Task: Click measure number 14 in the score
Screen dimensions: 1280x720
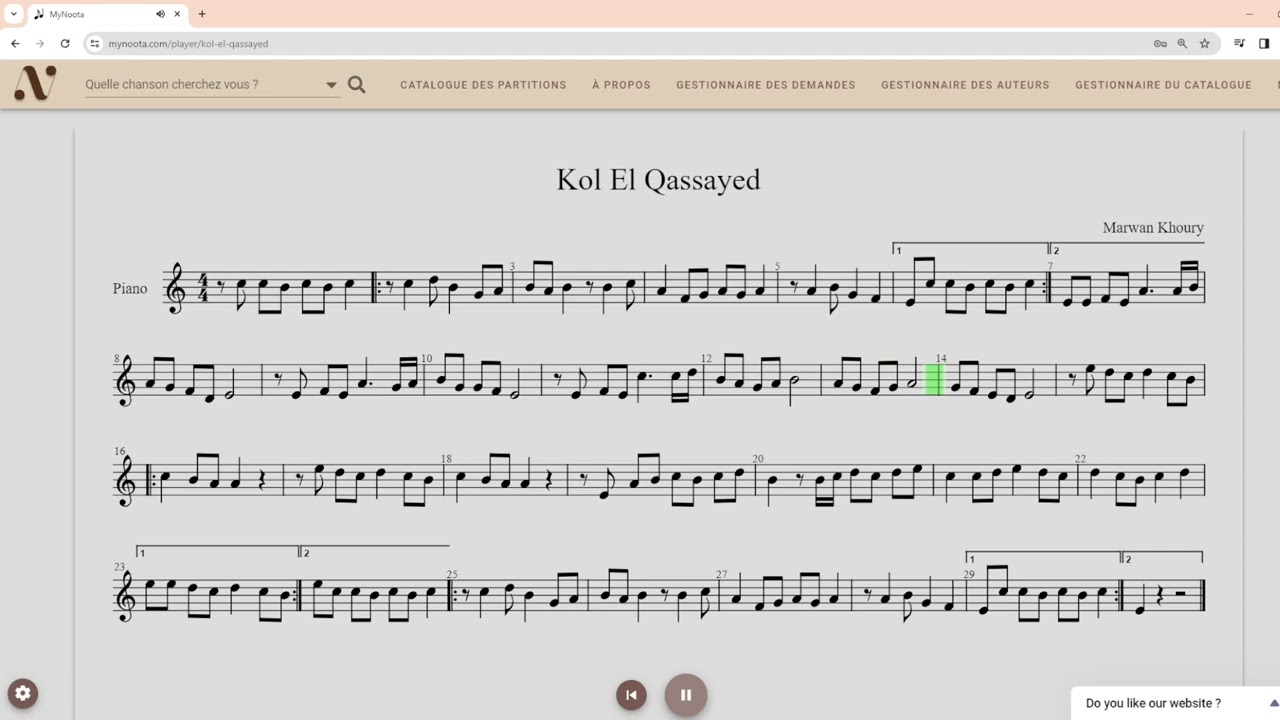Action: (941, 358)
